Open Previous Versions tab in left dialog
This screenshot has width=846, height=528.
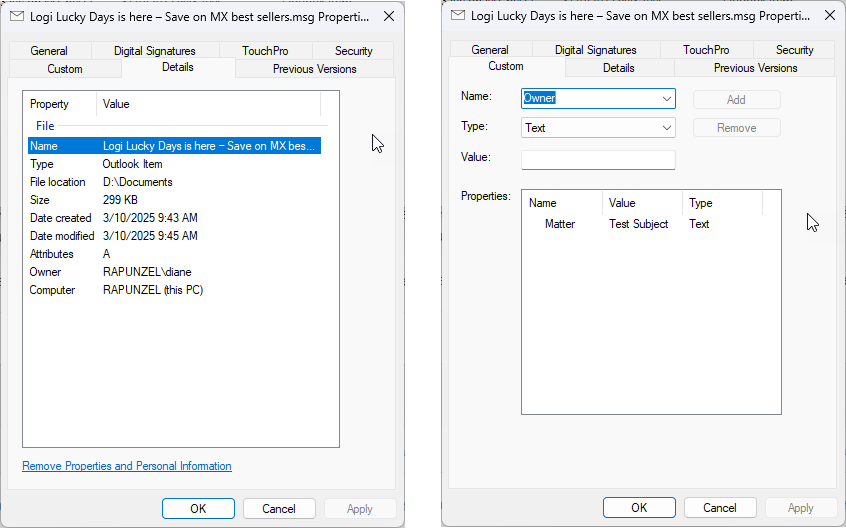click(x=314, y=69)
